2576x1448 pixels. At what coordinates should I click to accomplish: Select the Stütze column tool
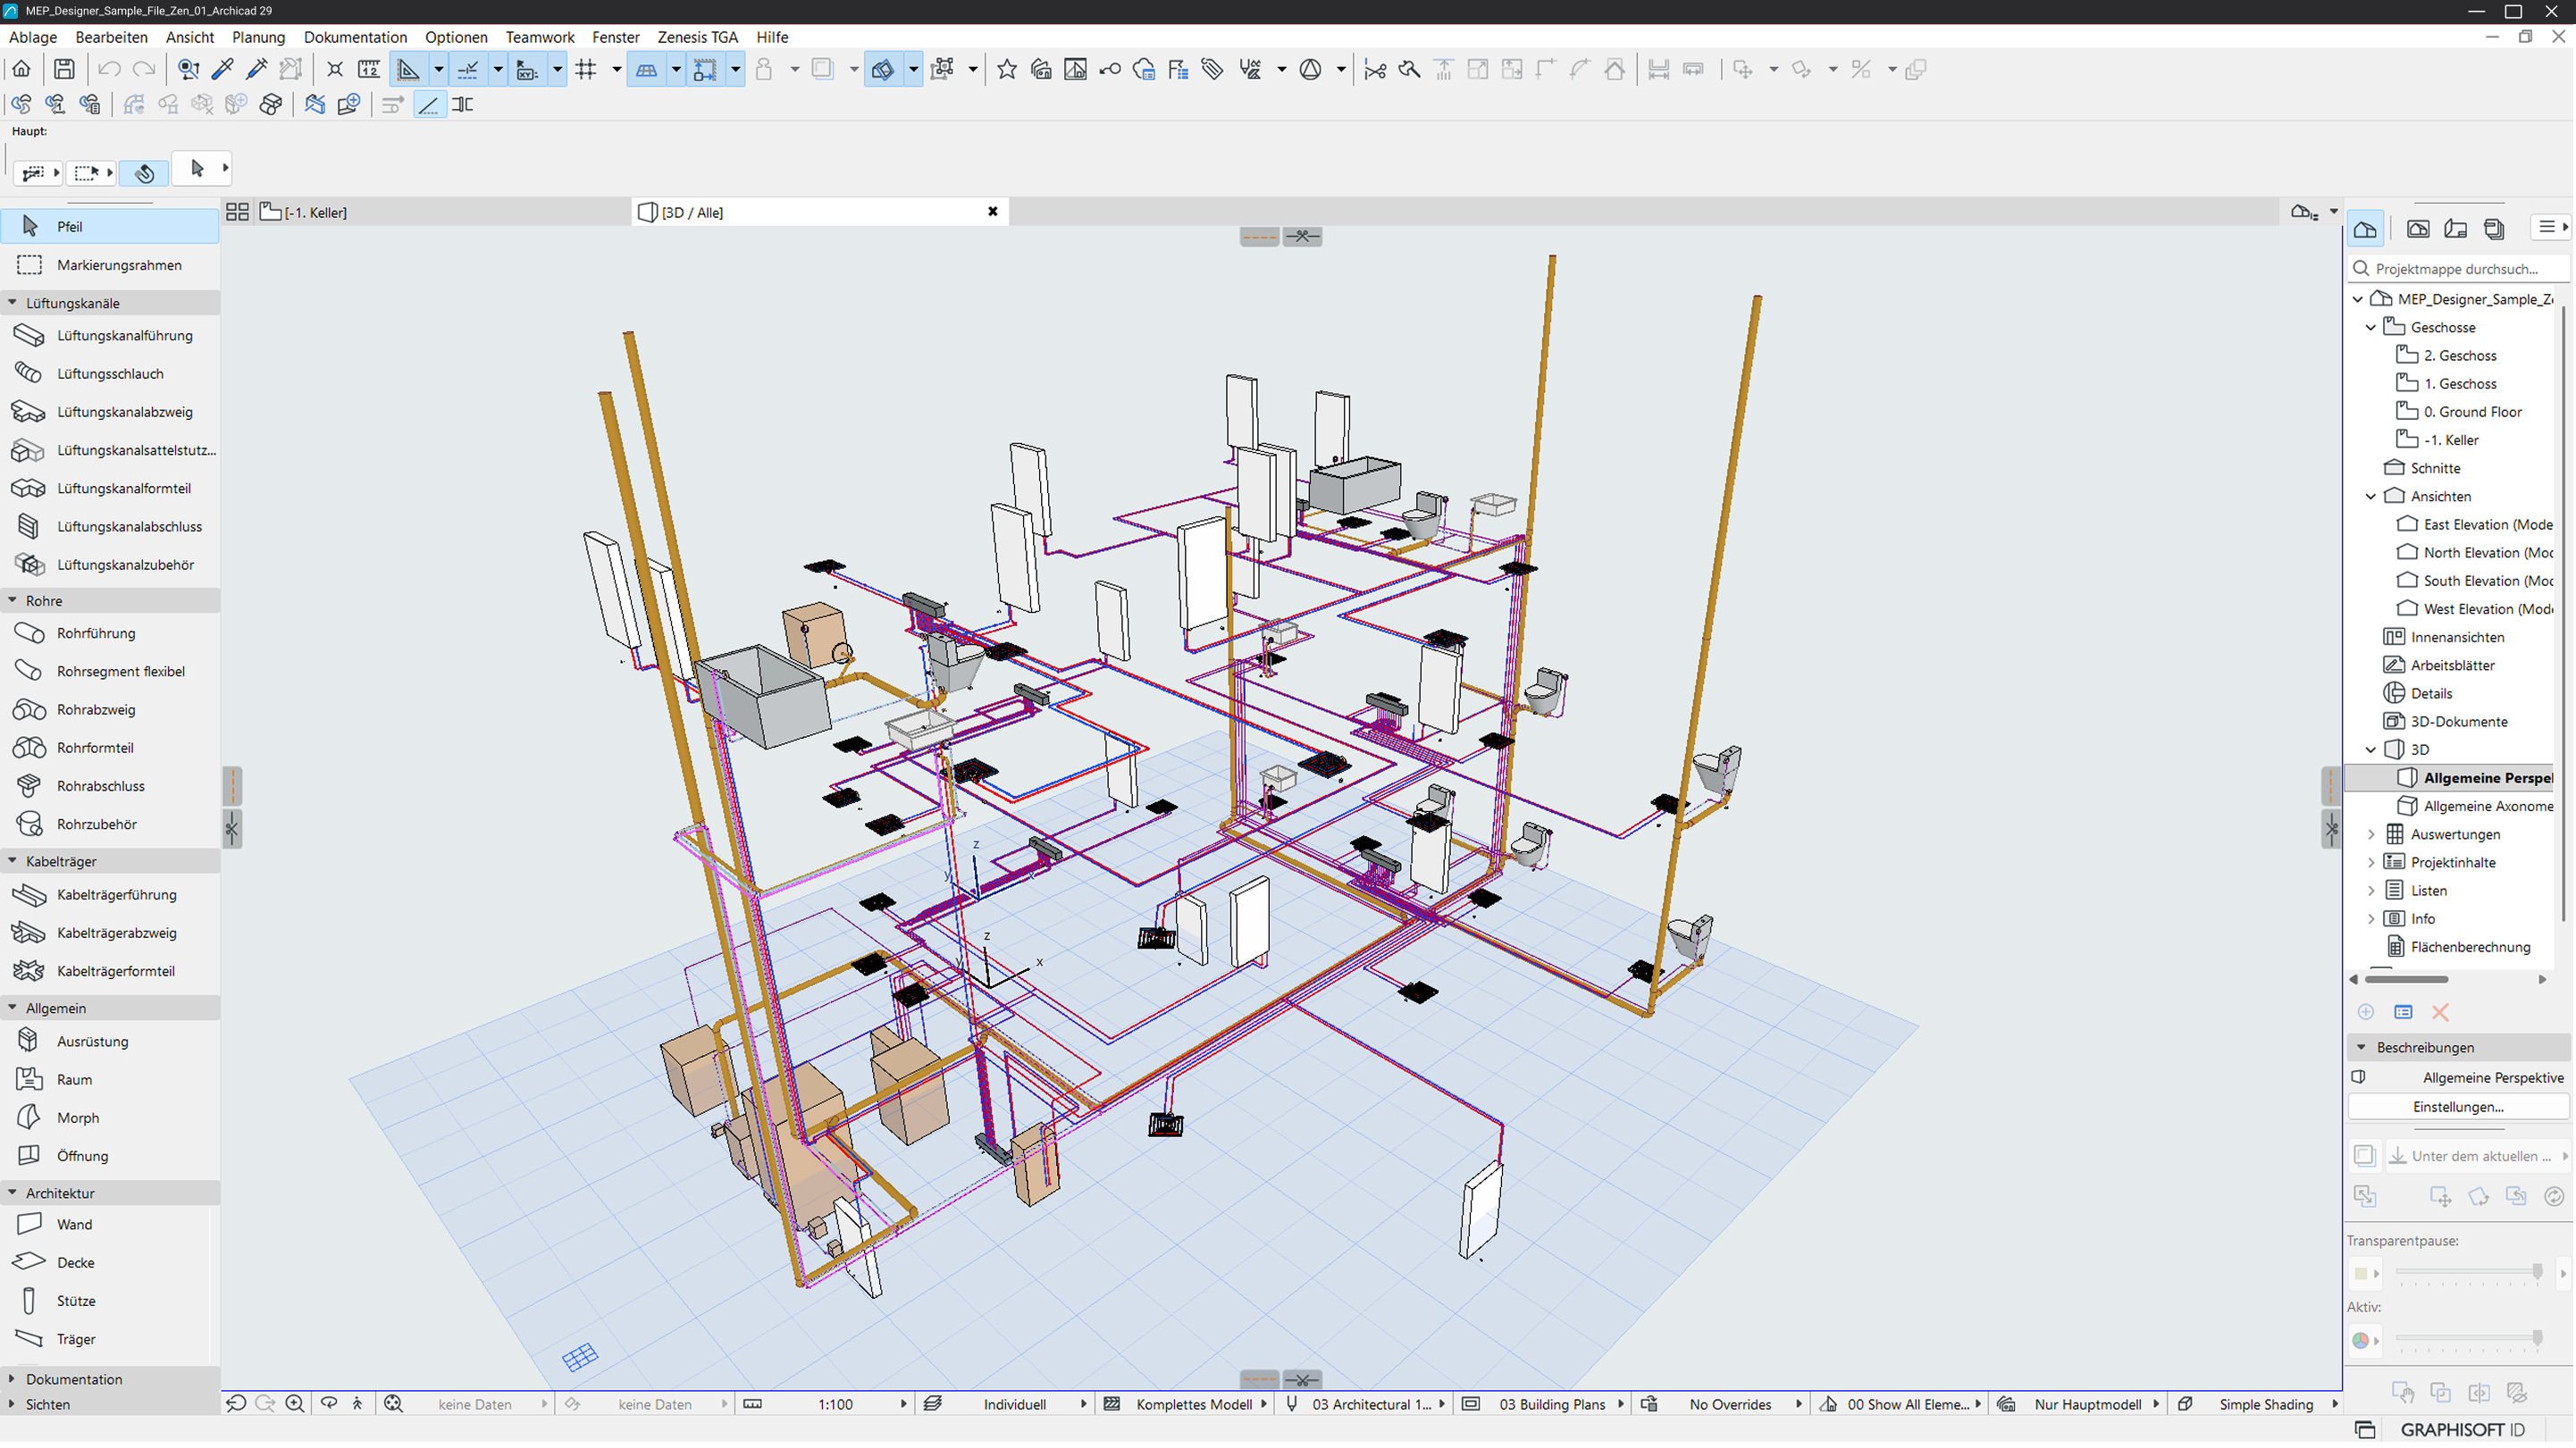point(75,1301)
